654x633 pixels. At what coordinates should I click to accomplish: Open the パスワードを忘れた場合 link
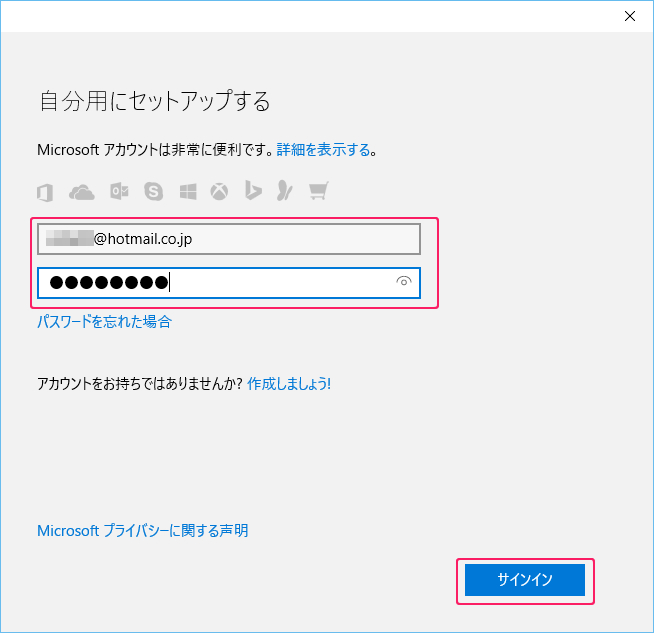coord(104,322)
